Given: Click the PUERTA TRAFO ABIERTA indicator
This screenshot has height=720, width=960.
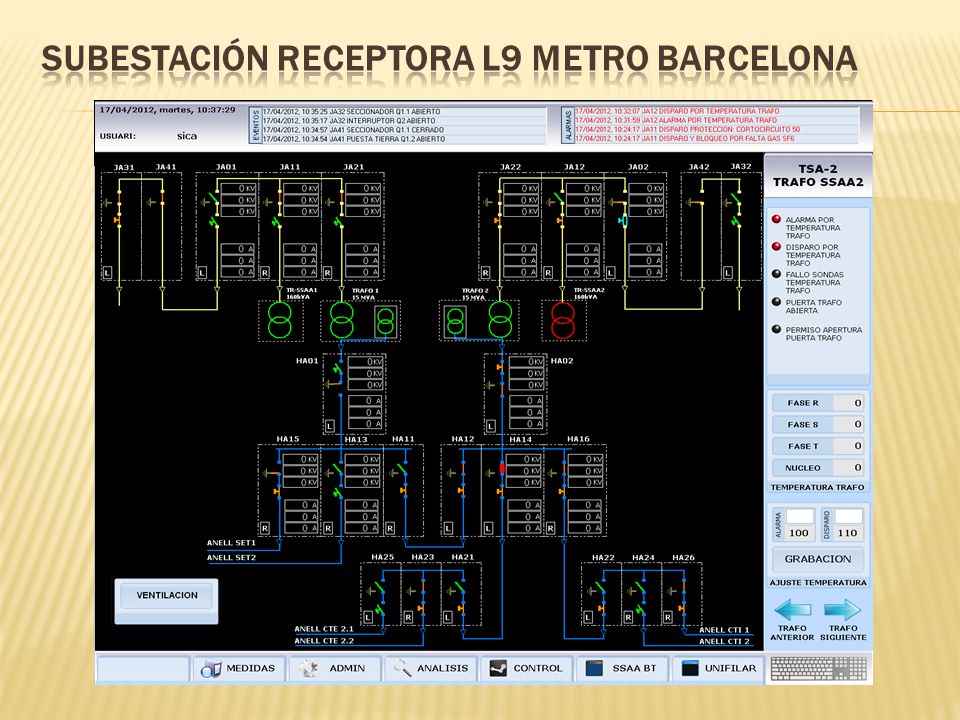Looking at the screenshot, I should (776, 302).
